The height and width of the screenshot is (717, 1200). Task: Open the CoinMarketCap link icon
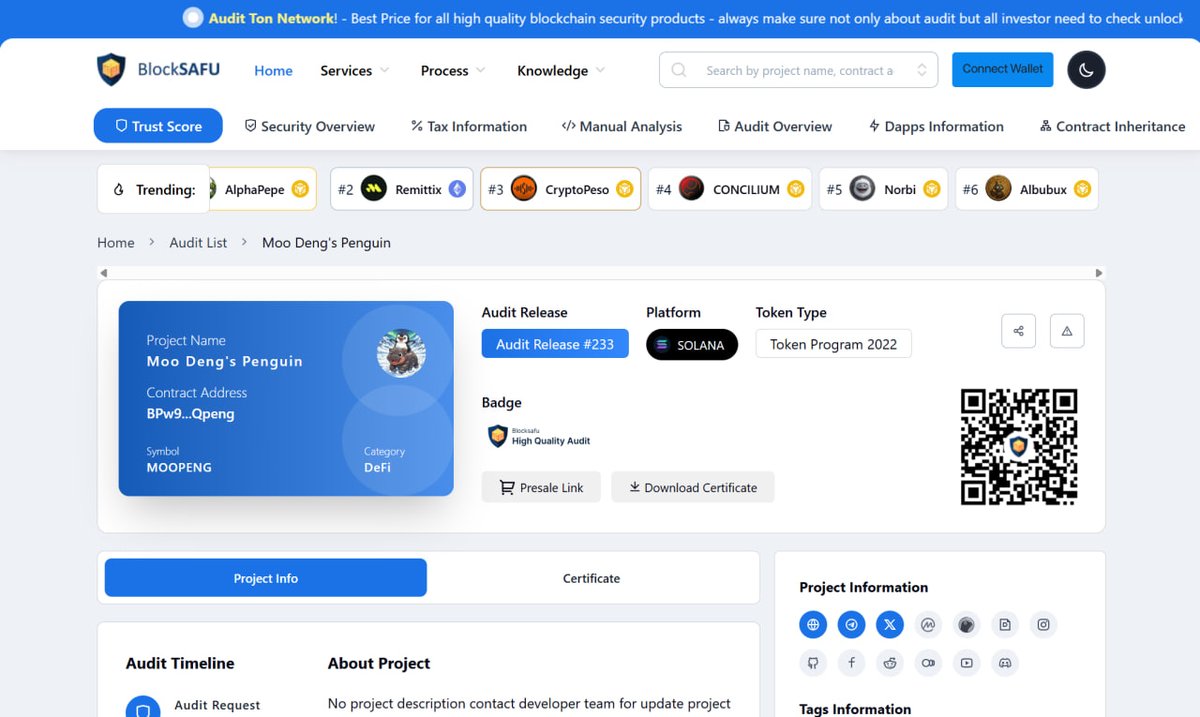[x=928, y=625]
